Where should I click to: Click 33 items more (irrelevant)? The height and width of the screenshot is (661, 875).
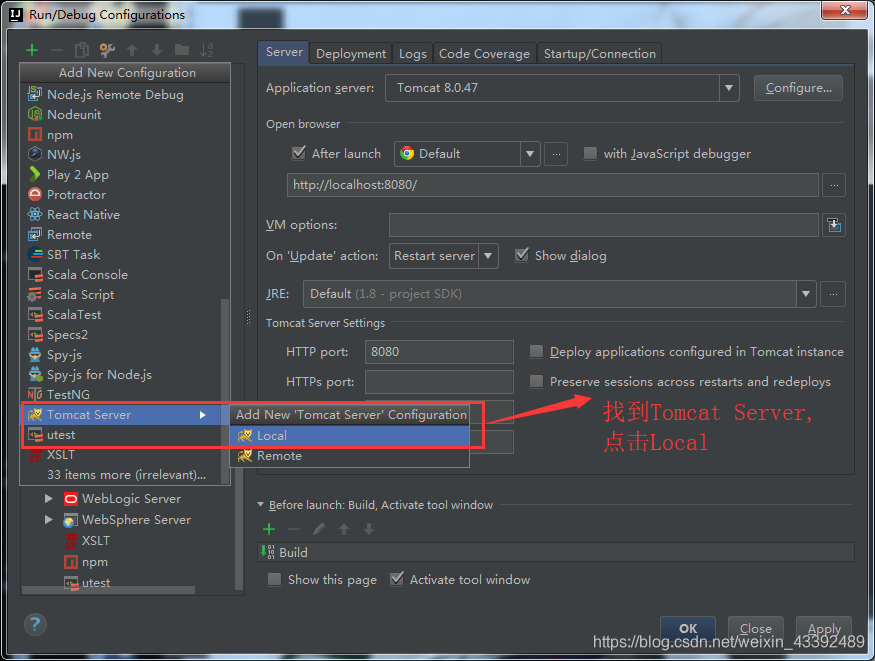126,475
